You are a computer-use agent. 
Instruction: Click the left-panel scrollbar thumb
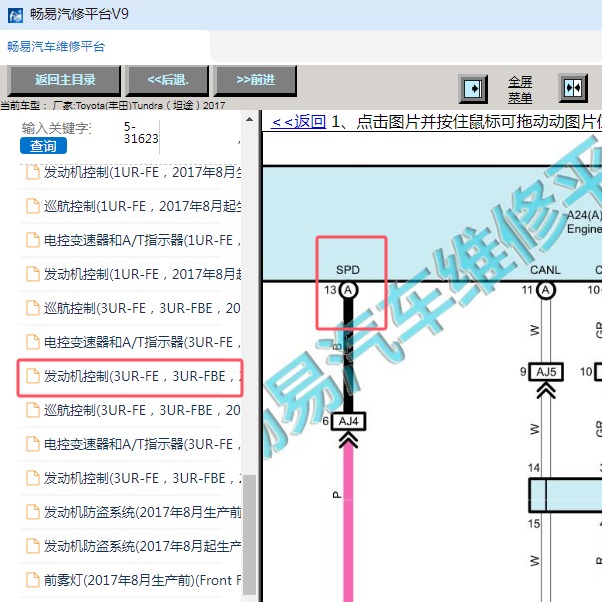(250, 536)
